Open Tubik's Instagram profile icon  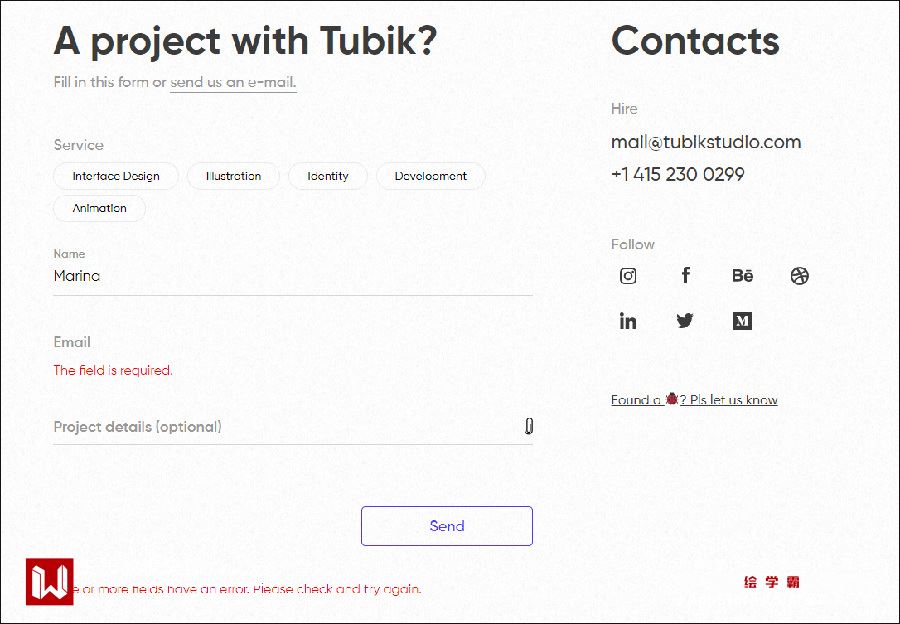628,276
